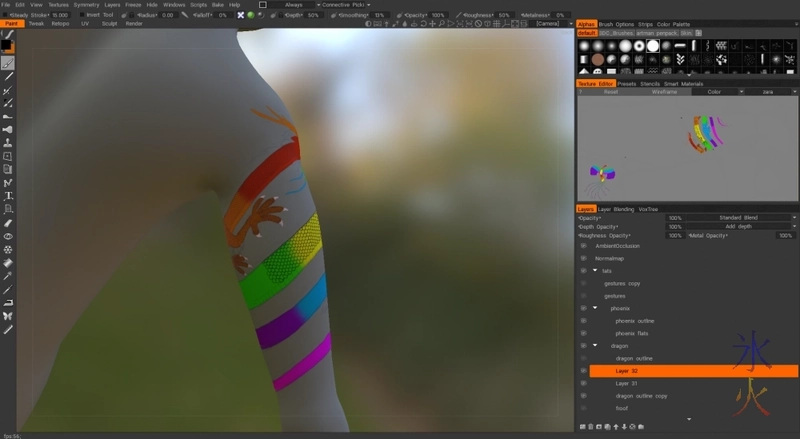Click first icon in the layers bottom bar
The height and width of the screenshot is (439, 800).
click(584, 426)
